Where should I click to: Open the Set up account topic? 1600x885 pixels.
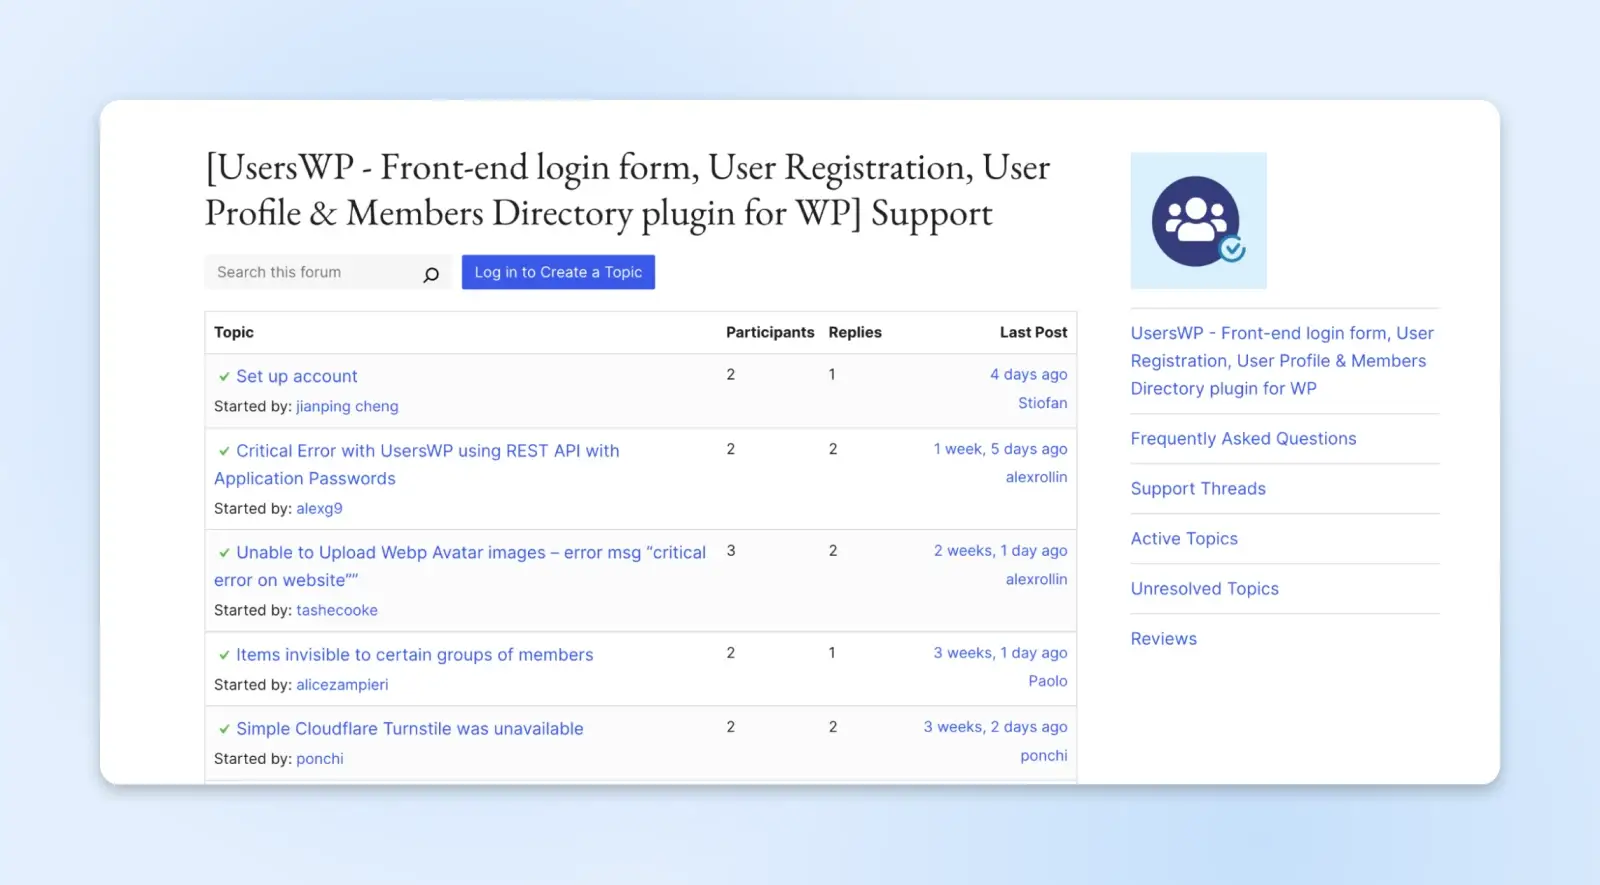(x=296, y=377)
